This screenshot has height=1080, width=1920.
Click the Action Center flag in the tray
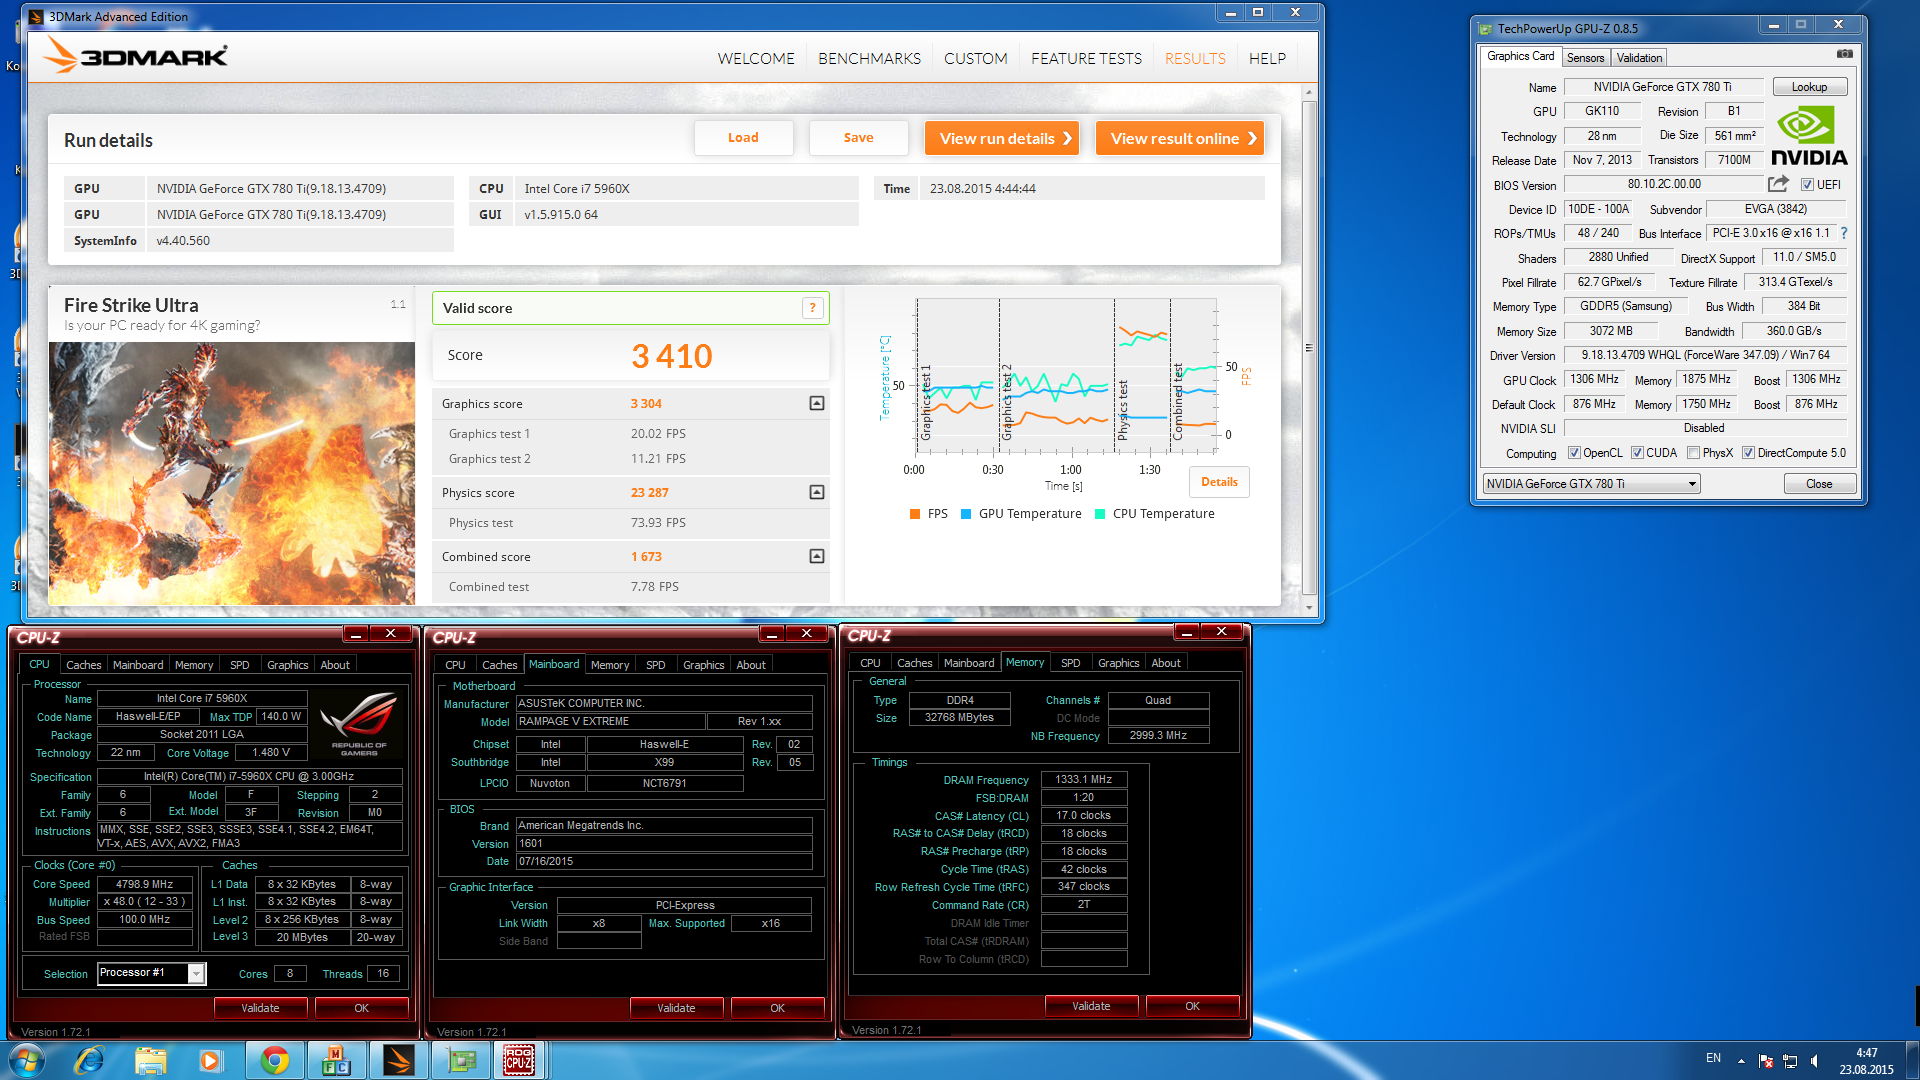click(x=1766, y=1061)
